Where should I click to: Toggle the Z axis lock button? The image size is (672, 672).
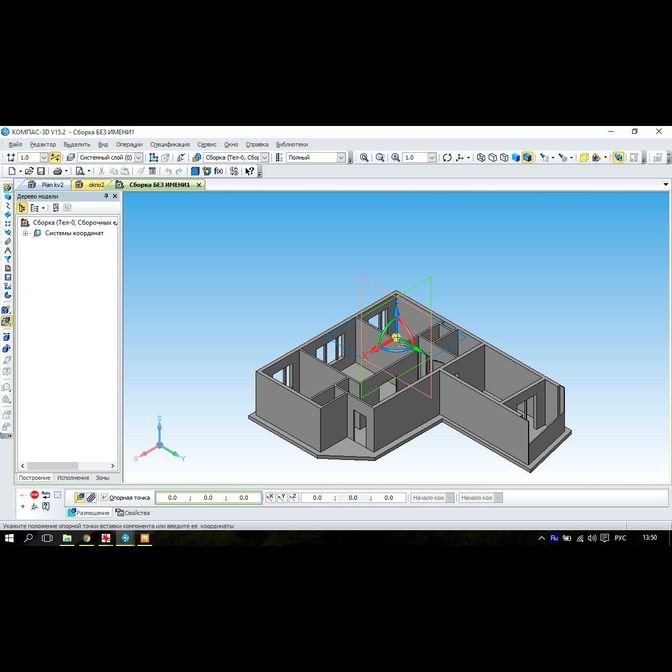(293, 497)
